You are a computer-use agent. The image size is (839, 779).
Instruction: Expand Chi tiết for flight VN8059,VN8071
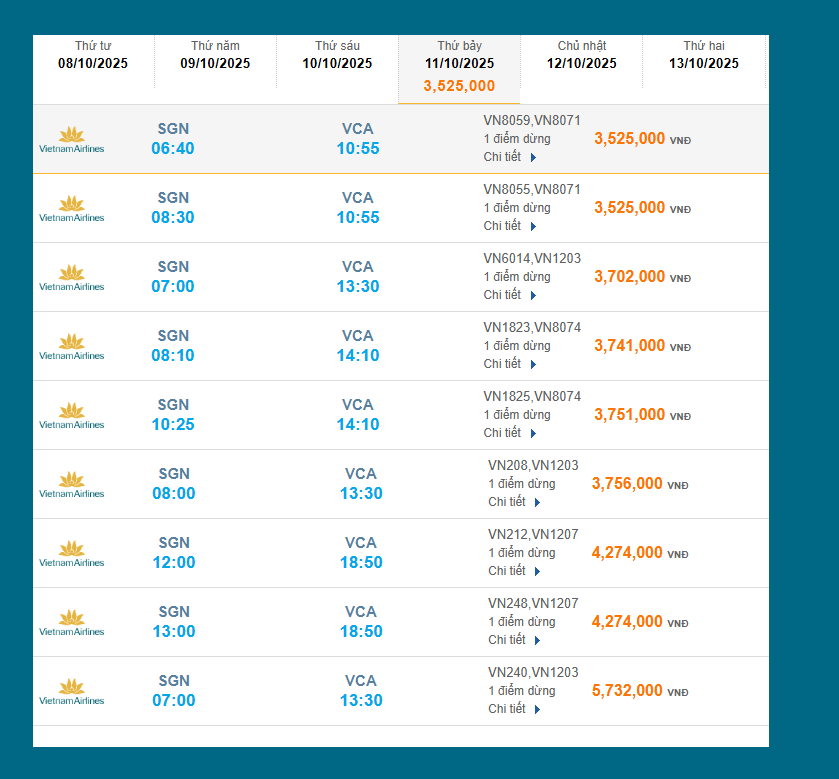[x=511, y=157]
